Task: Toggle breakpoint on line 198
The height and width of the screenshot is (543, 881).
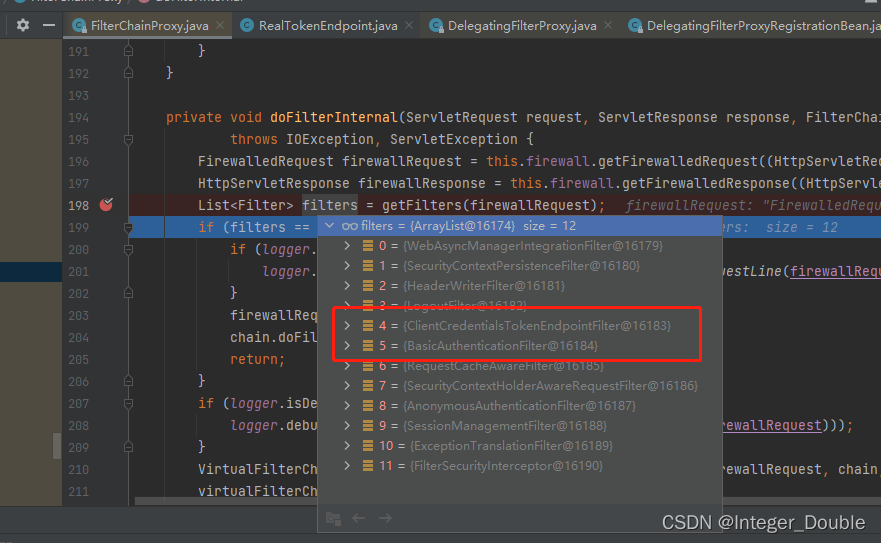Action: [x=106, y=205]
